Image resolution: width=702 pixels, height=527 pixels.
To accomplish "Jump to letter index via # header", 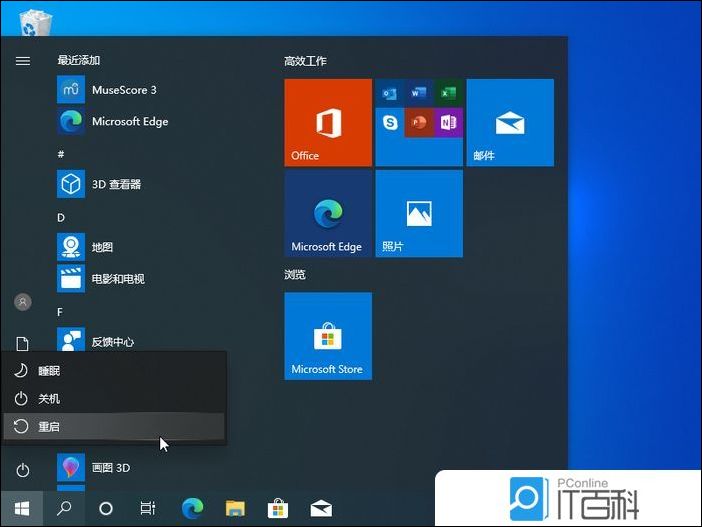I will click(61, 154).
